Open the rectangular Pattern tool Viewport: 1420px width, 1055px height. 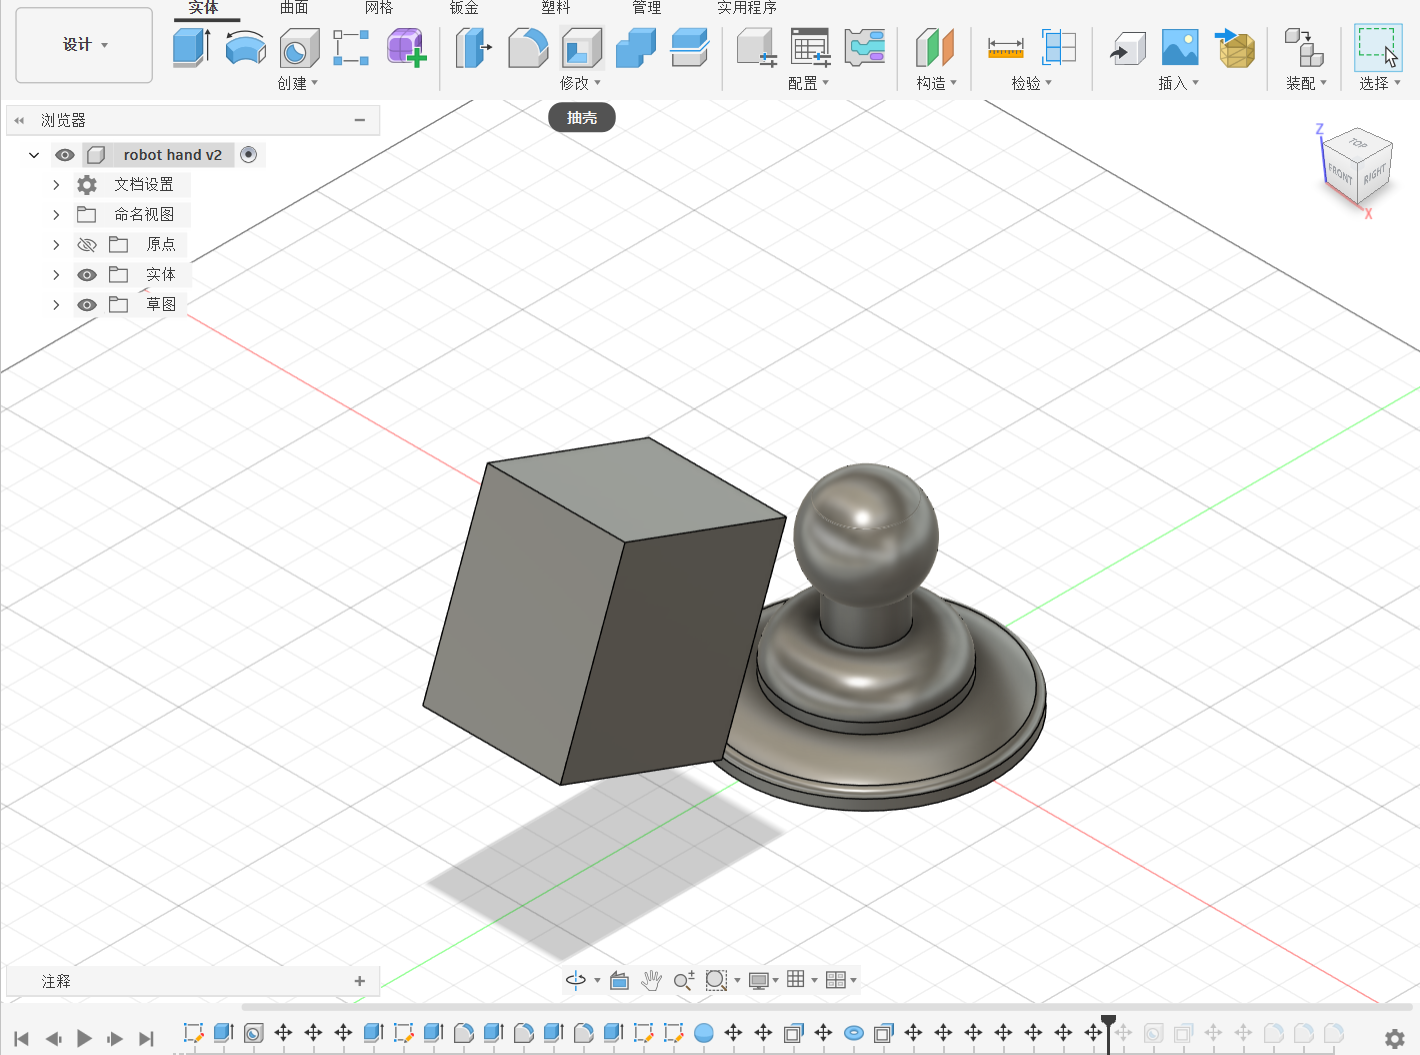351,47
